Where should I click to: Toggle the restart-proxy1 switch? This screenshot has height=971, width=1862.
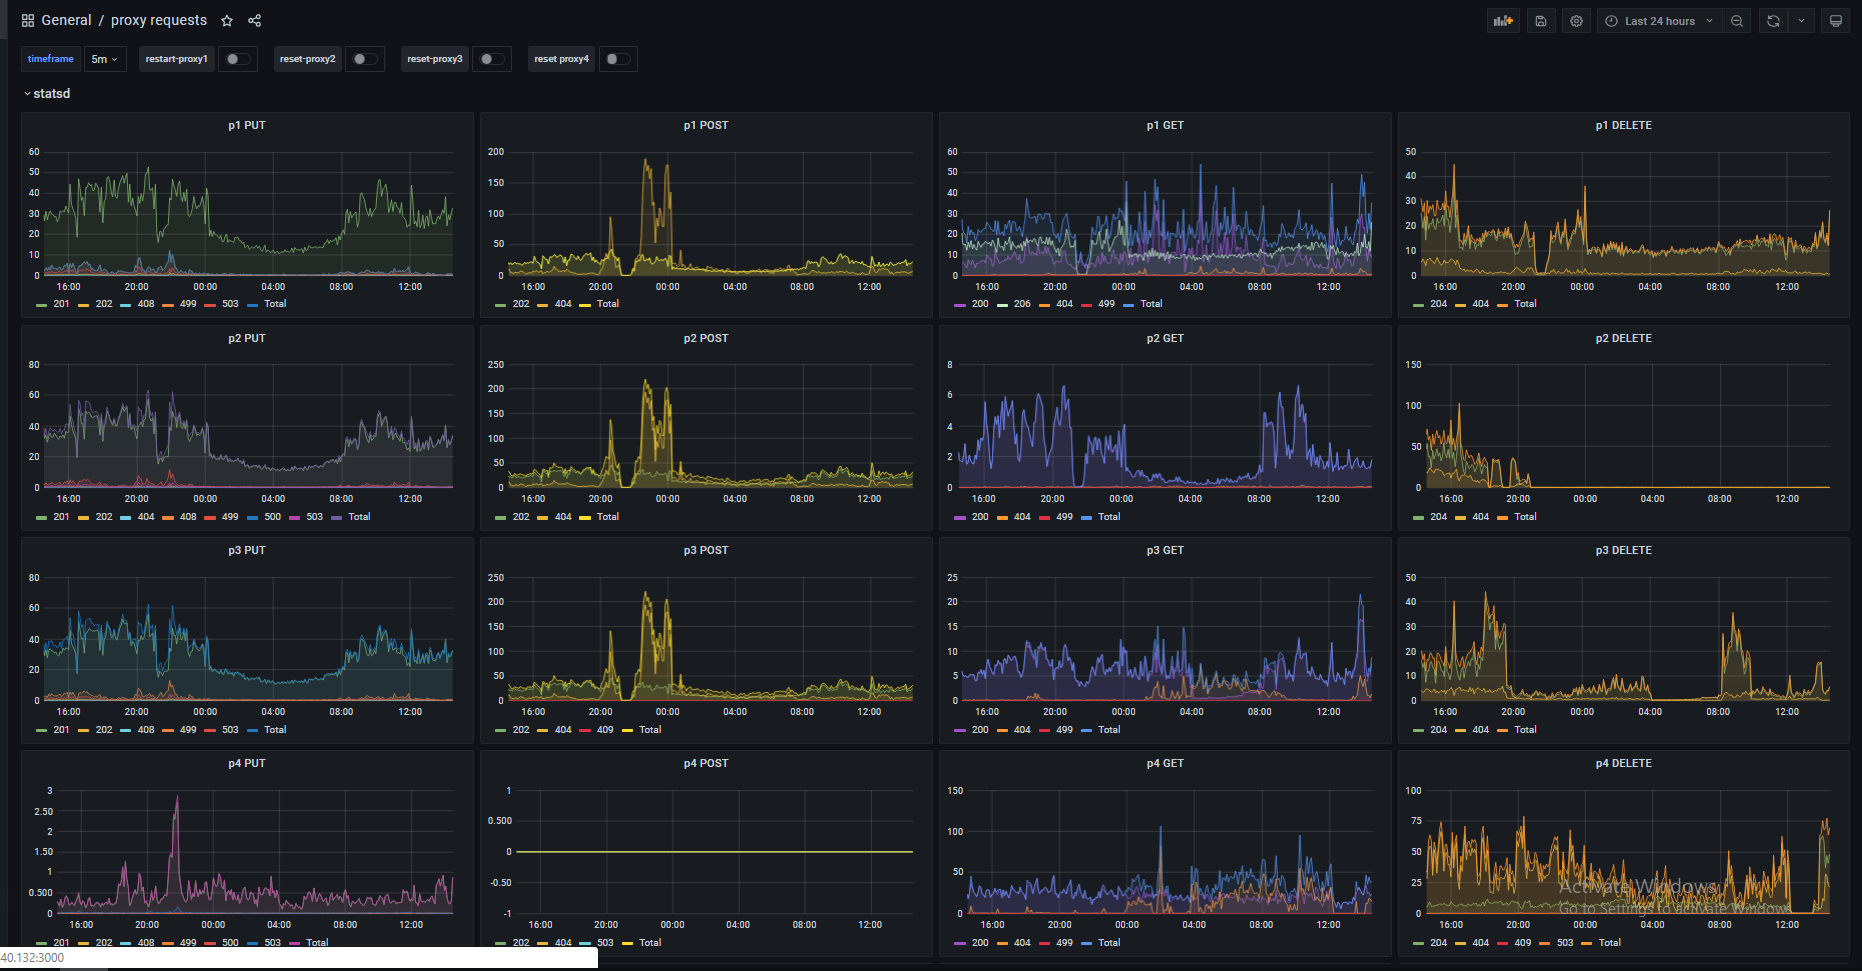pos(238,59)
